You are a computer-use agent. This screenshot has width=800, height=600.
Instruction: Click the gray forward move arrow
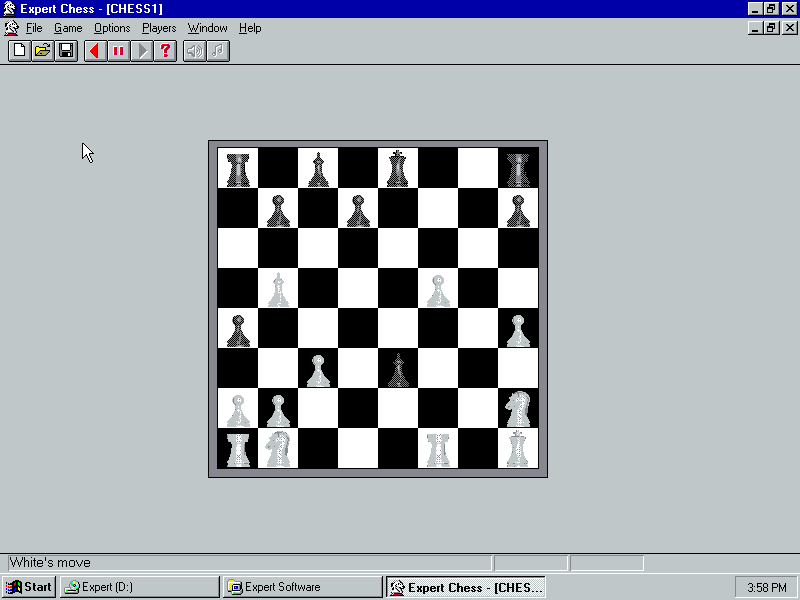[x=142, y=51]
